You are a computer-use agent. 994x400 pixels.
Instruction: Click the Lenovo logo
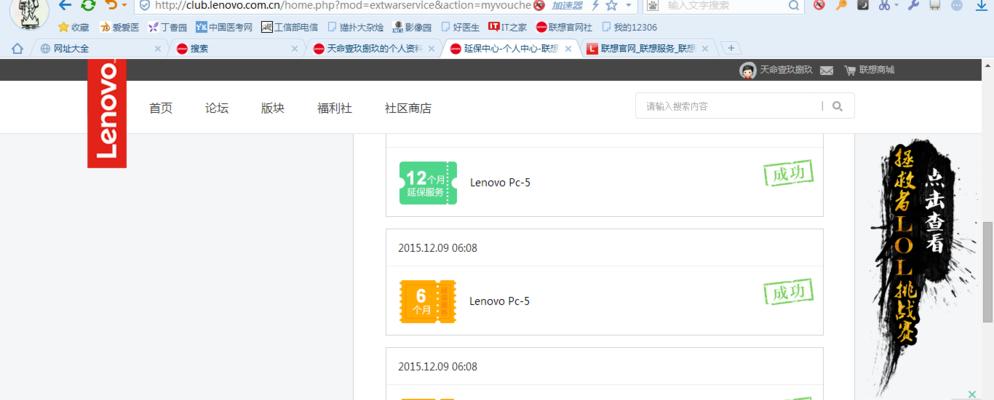pyautogui.click(x=106, y=113)
